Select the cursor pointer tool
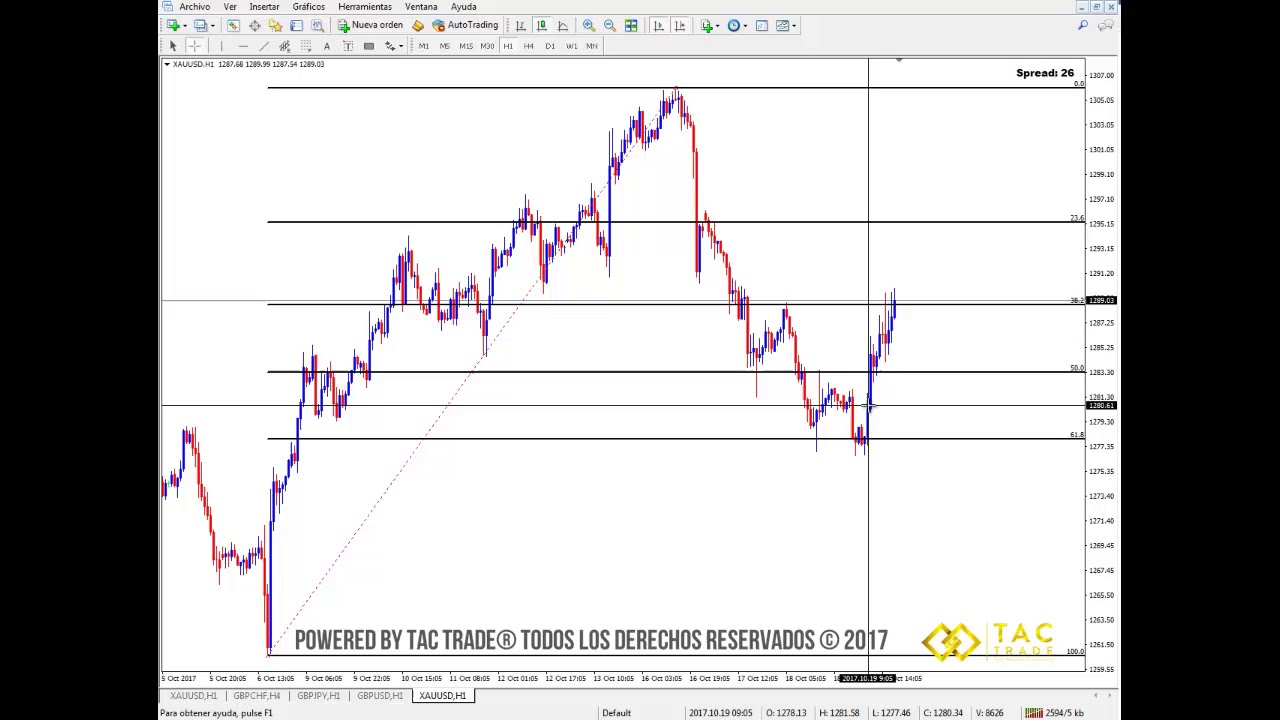Image resolution: width=1280 pixels, height=720 pixels. pyautogui.click(x=173, y=46)
